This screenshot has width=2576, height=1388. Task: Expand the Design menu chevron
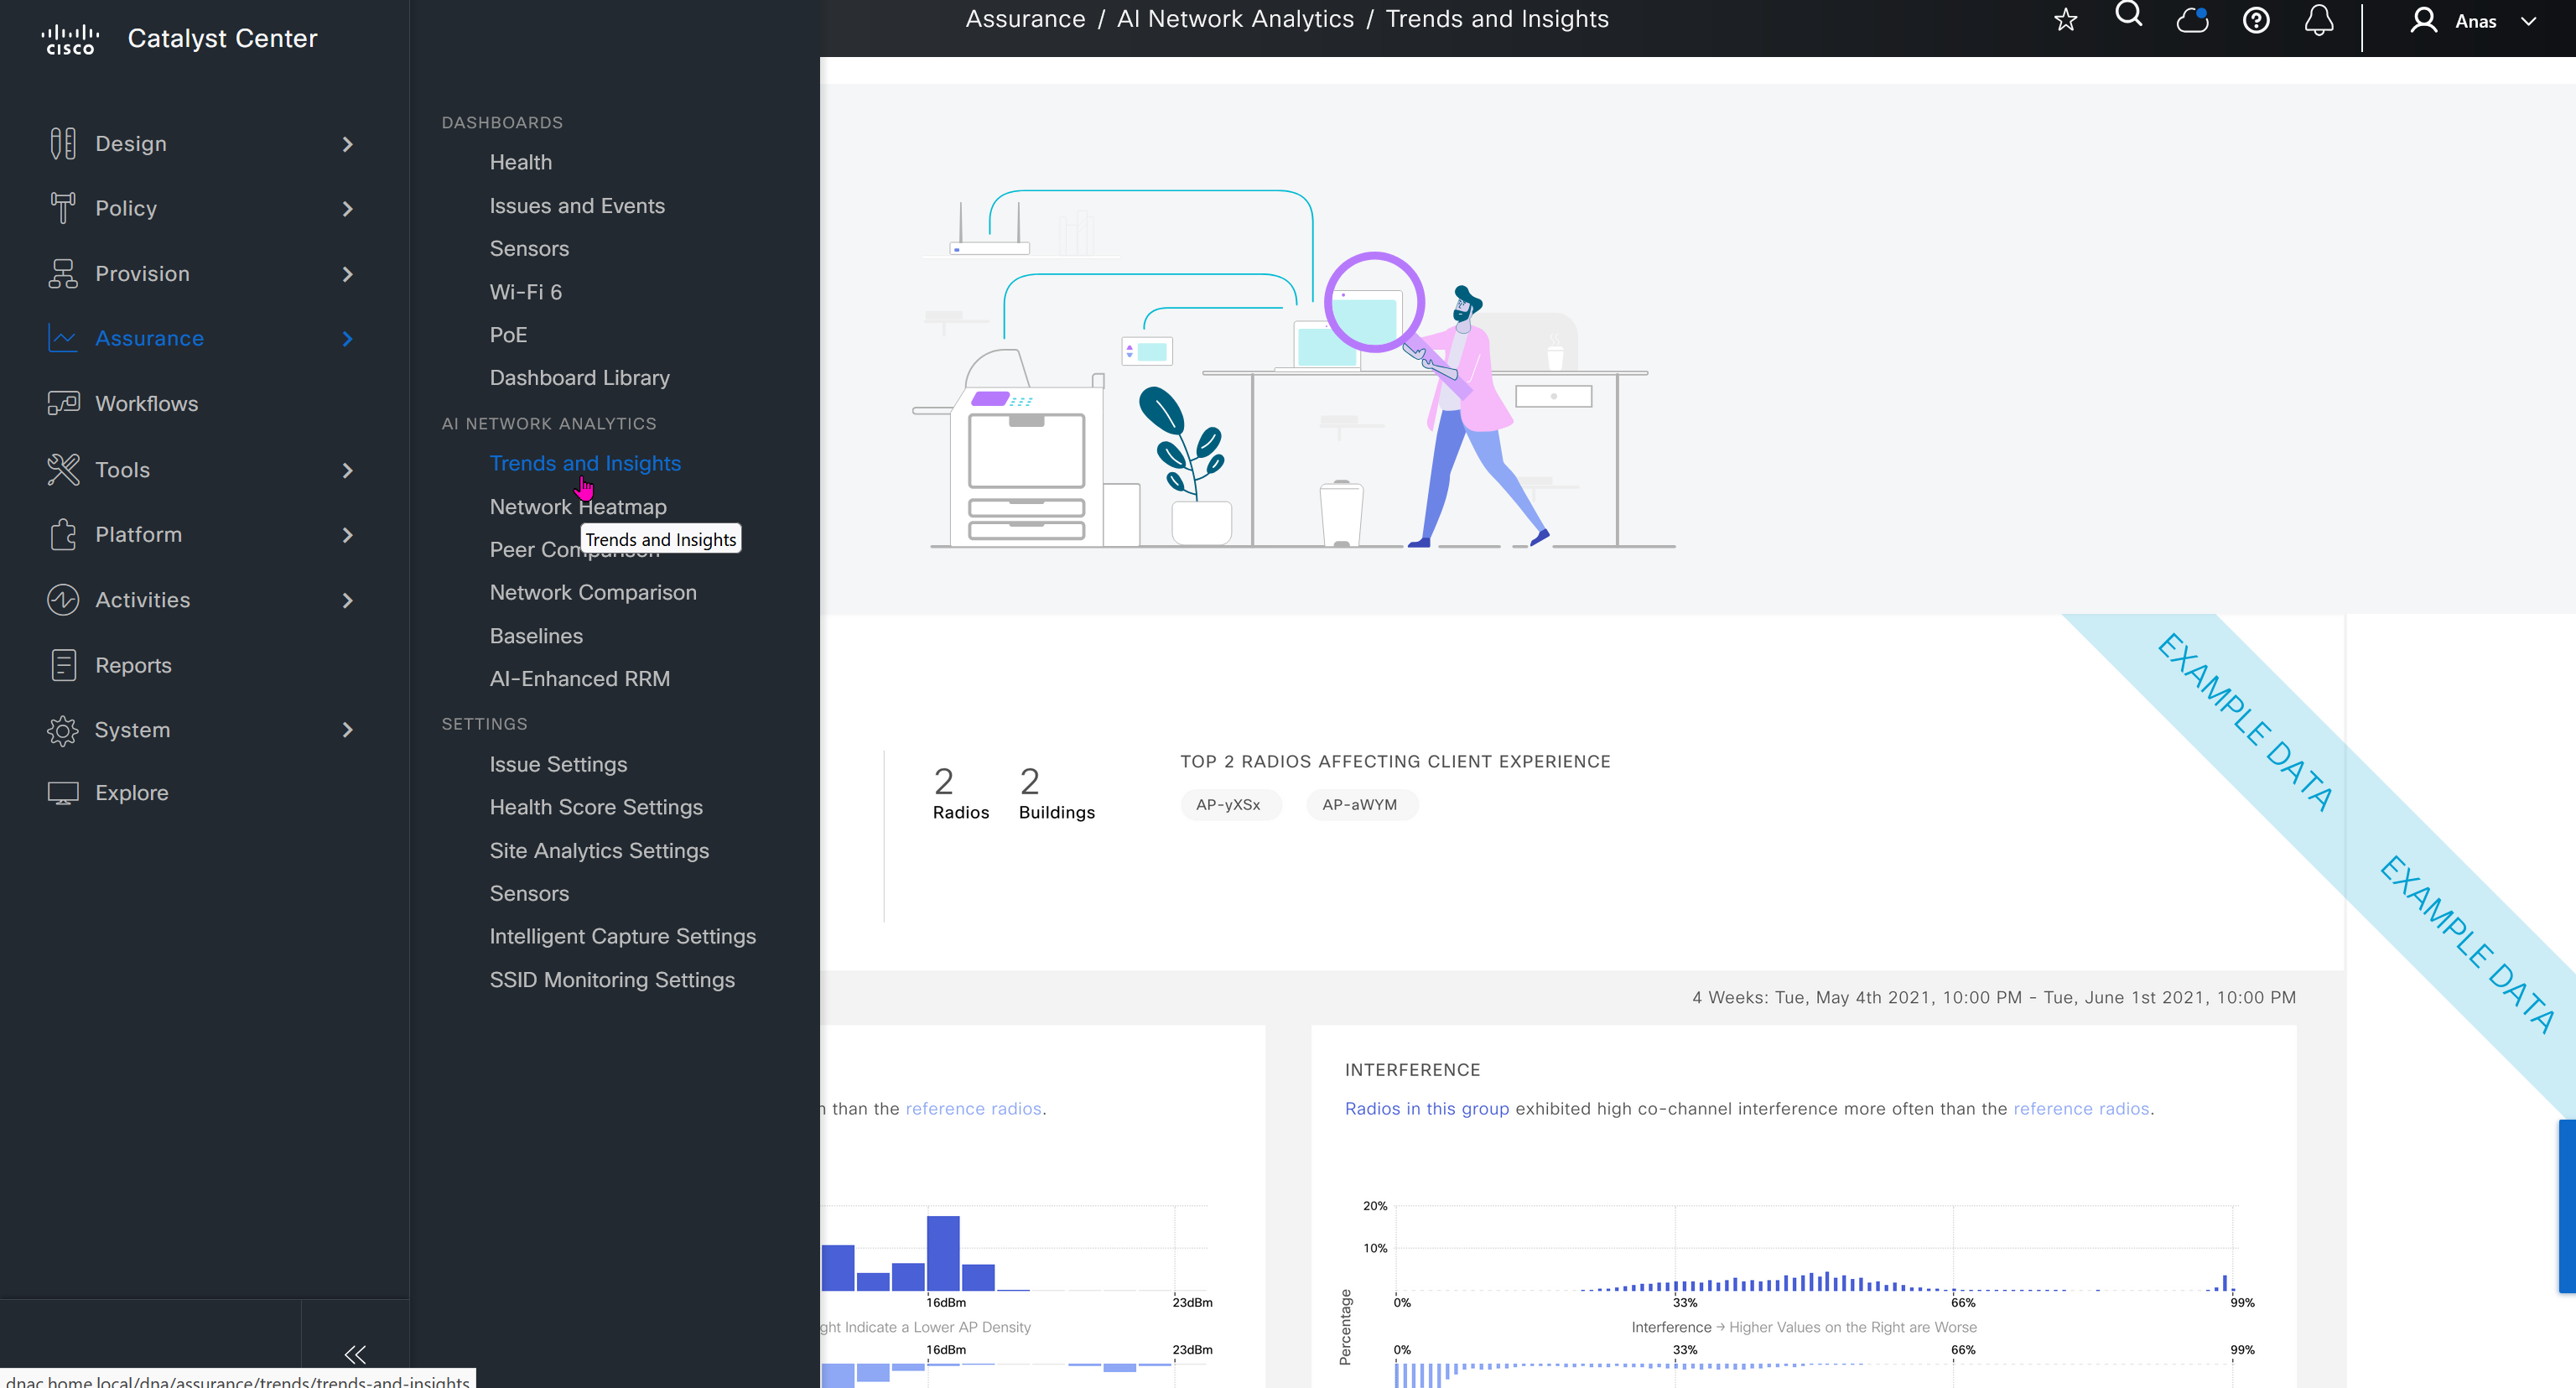point(347,144)
